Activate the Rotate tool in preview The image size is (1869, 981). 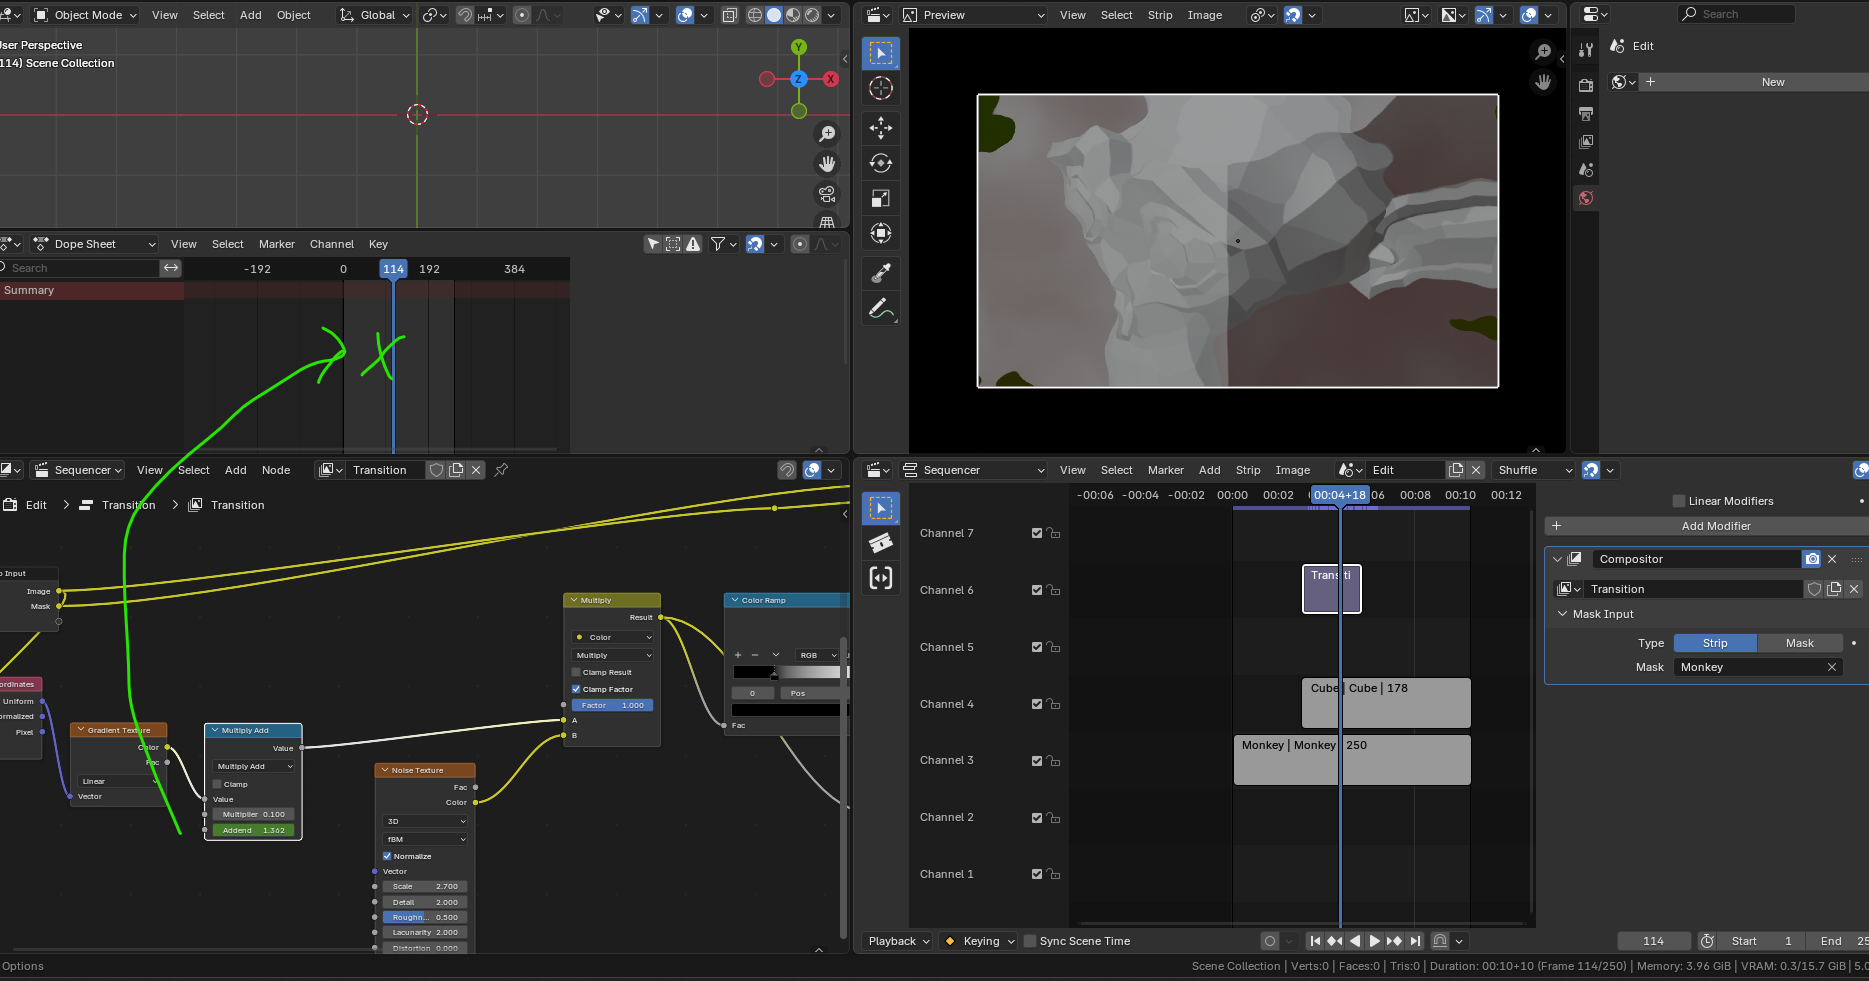click(880, 163)
